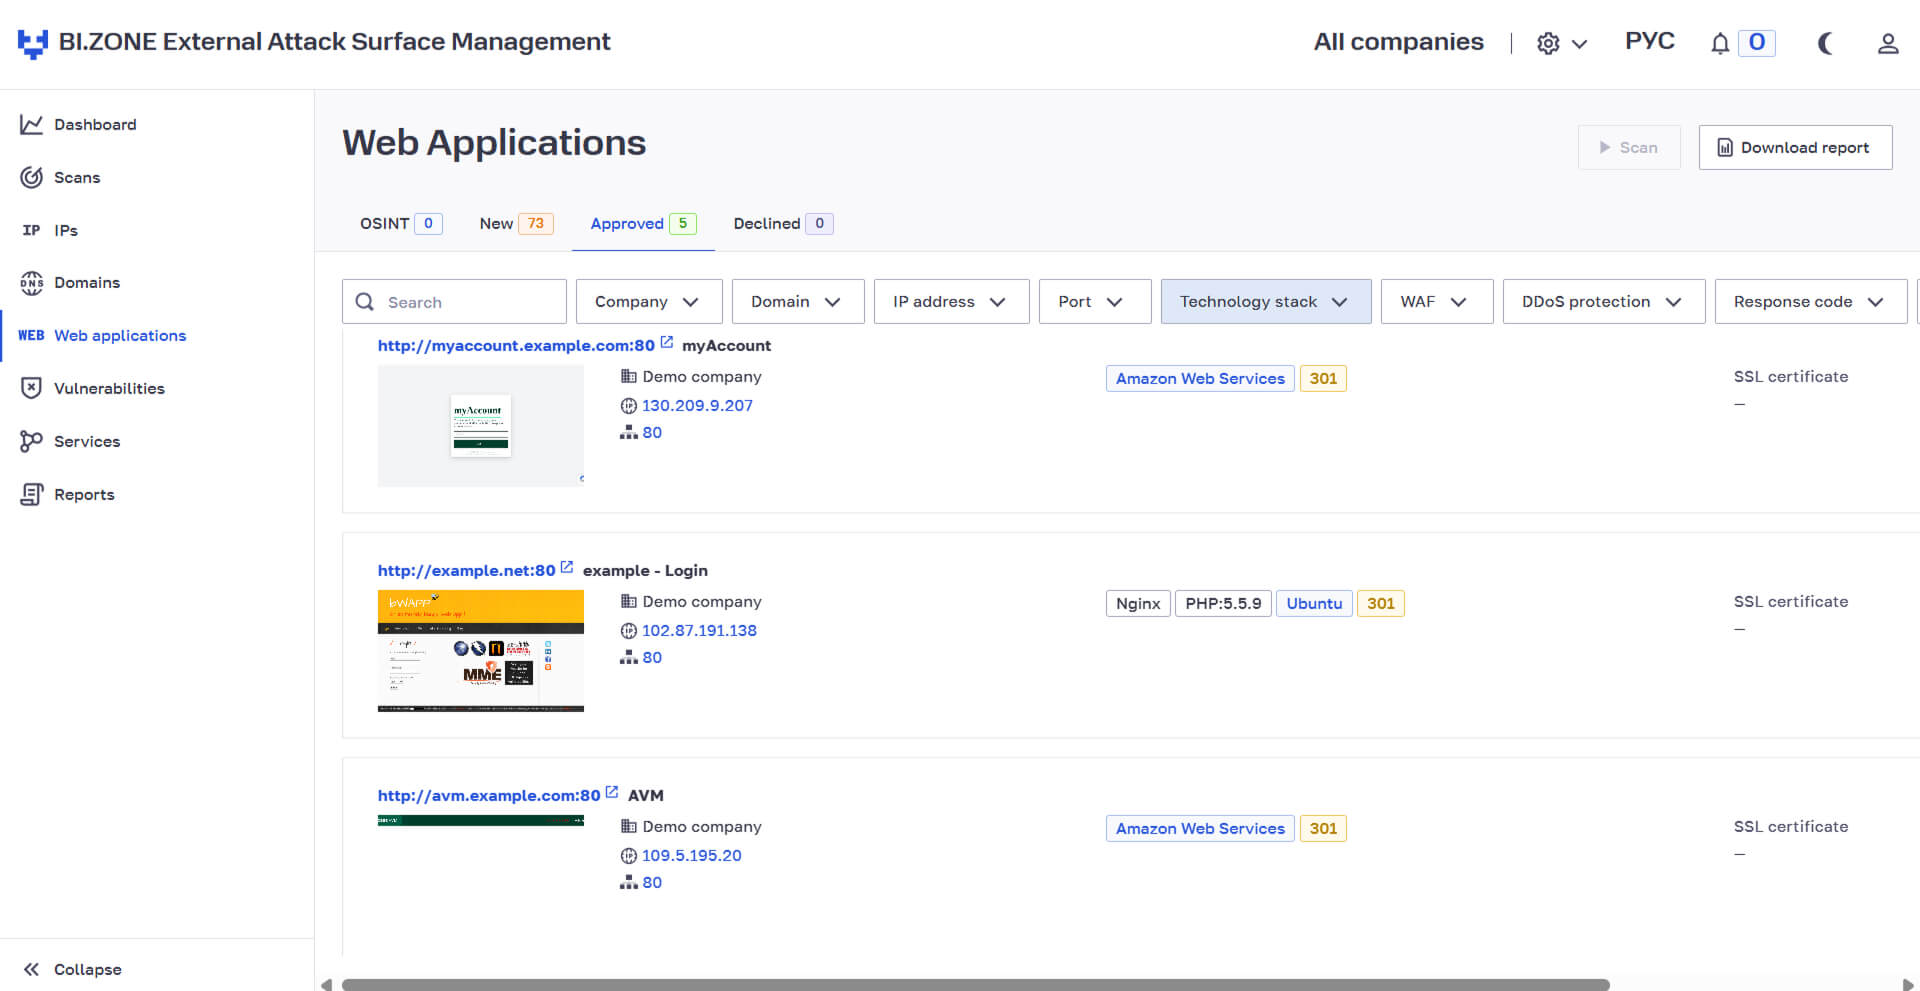Viewport: 1920px width, 991px height.
Task: Open Reports in sidebar
Action: pyautogui.click(x=67, y=494)
